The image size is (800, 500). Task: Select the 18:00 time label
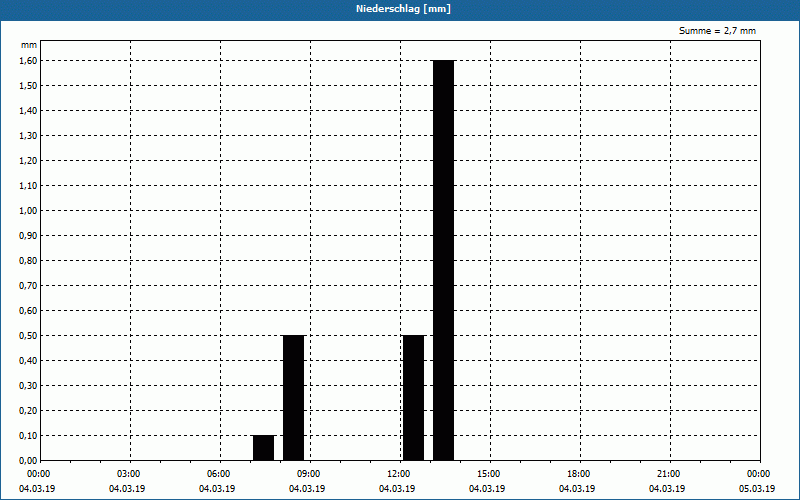tap(579, 474)
